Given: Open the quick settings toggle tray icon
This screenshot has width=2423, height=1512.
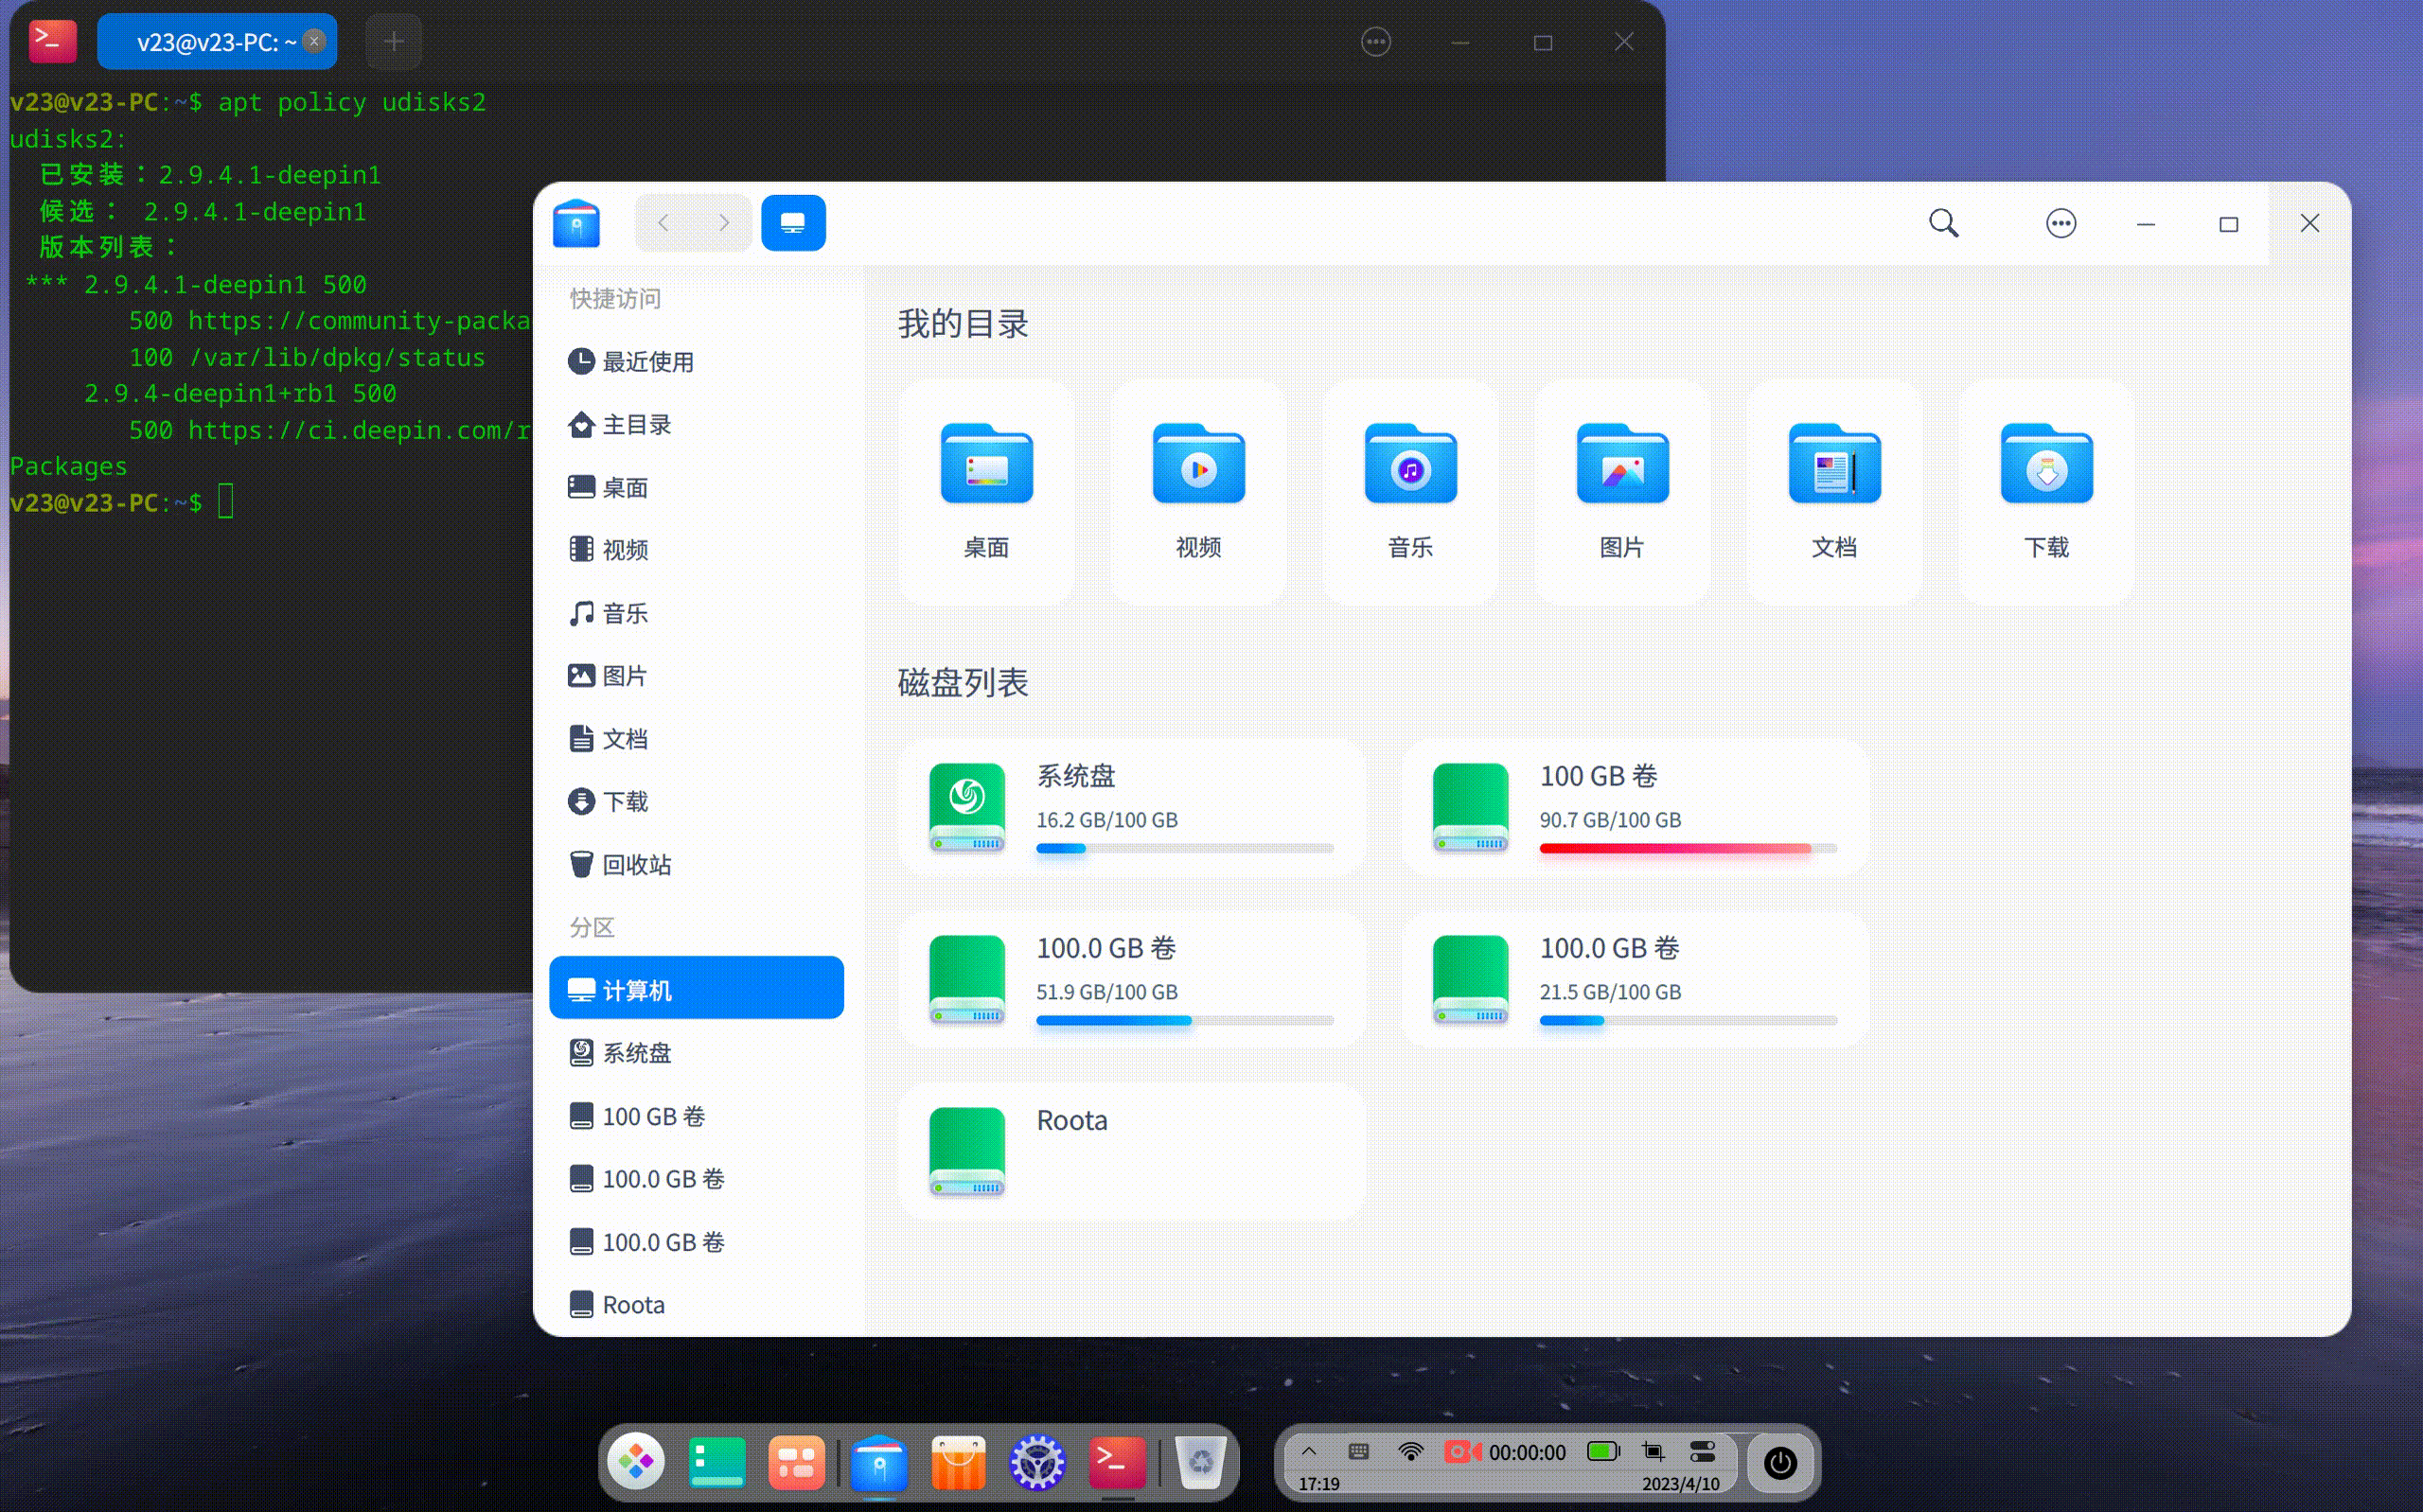Looking at the screenshot, I should 1702,1451.
